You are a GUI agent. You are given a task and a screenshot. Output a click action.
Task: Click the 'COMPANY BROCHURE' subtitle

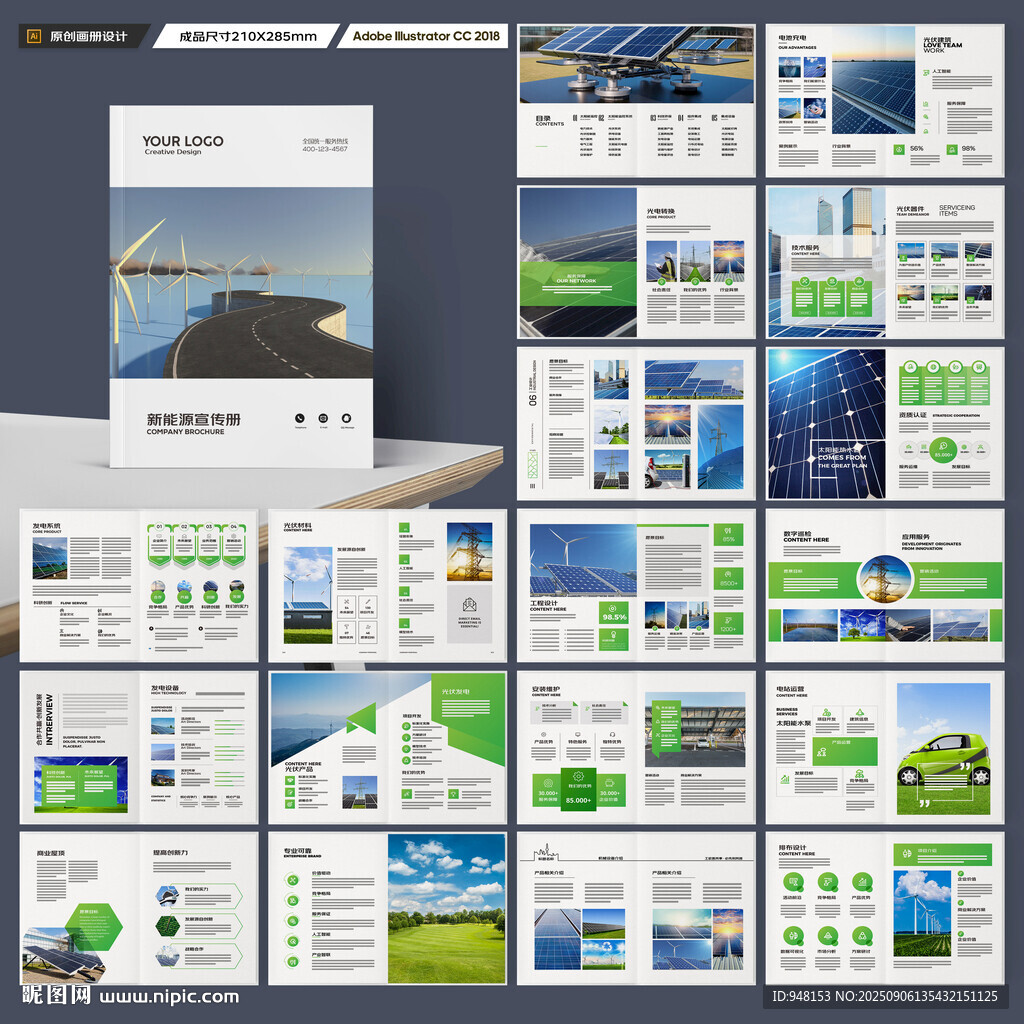click(185, 432)
